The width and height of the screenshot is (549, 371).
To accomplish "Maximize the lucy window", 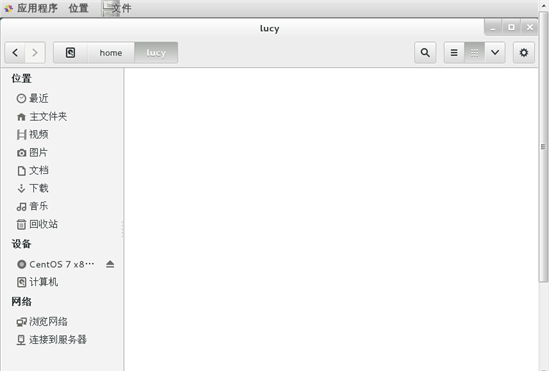I will [x=512, y=27].
